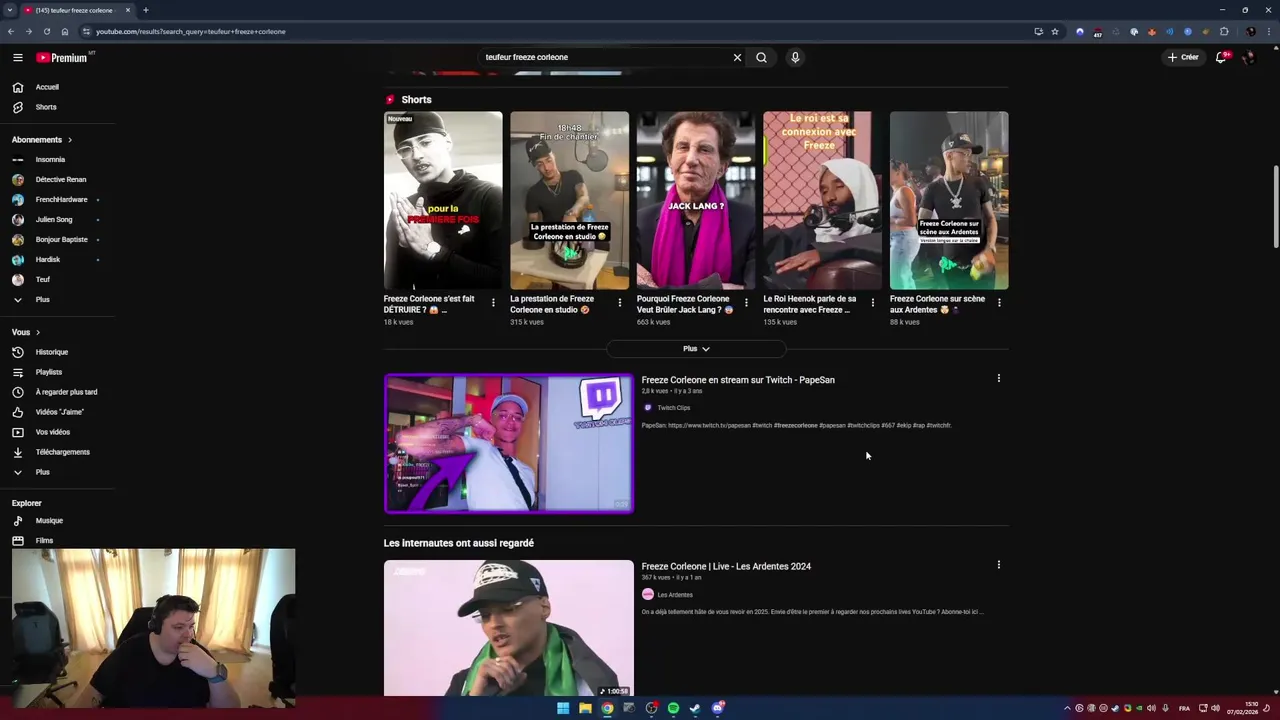Open the notifications bell

[1221, 57]
